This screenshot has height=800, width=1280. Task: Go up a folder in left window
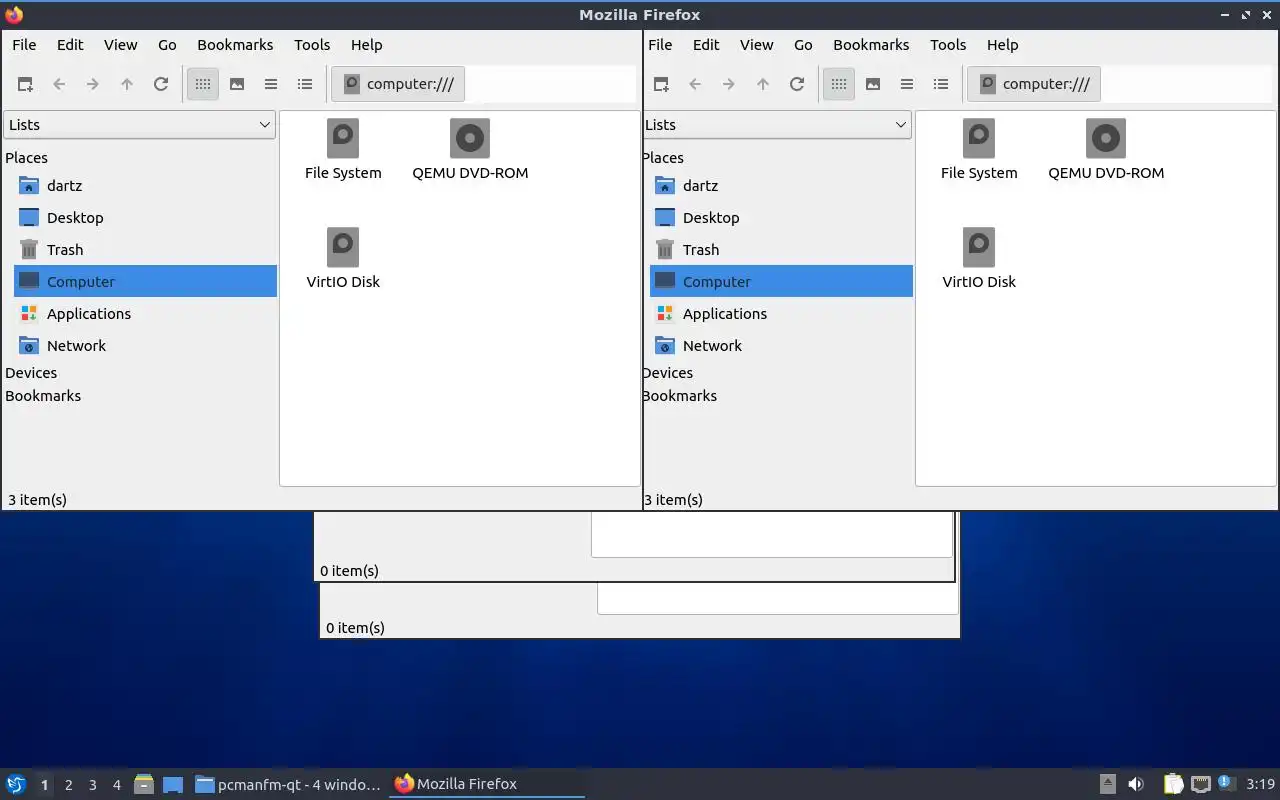tap(127, 84)
